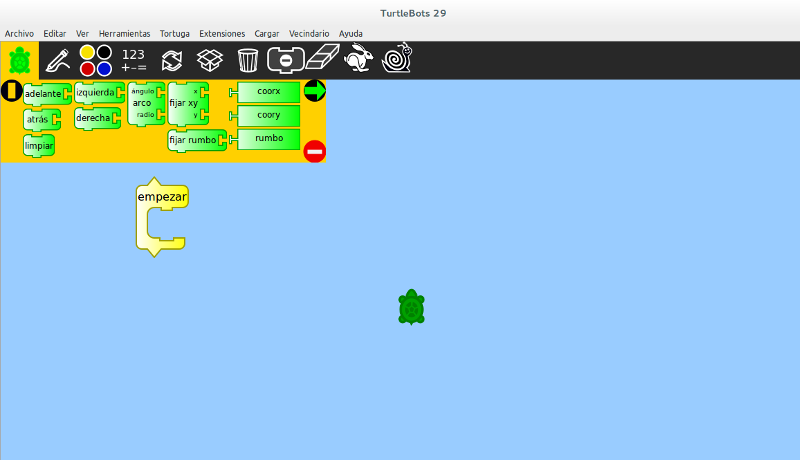The width and height of the screenshot is (800, 460).
Task: Expand palette with the green arrow
Action: tap(314, 91)
